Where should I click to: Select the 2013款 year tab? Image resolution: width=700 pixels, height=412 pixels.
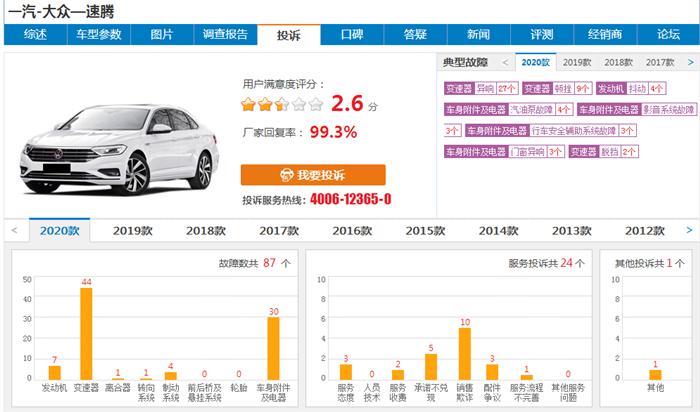tap(572, 231)
